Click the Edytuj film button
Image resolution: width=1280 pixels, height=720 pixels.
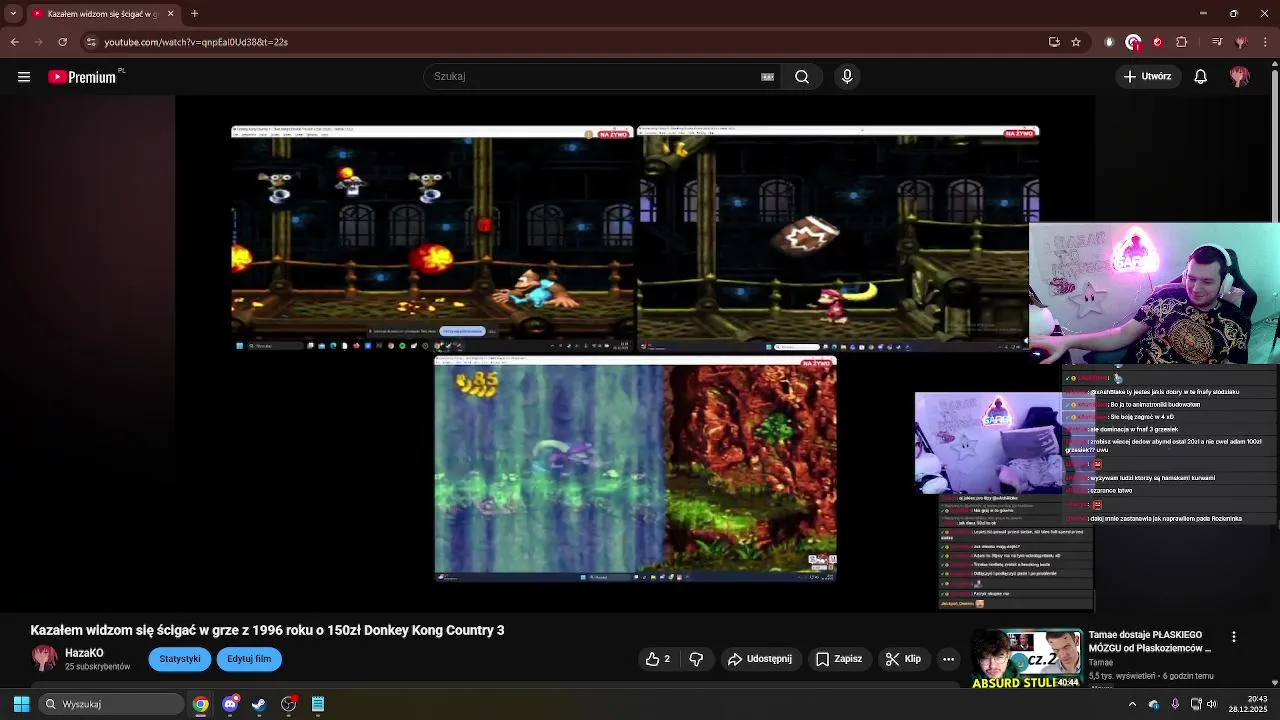pos(249,659)
